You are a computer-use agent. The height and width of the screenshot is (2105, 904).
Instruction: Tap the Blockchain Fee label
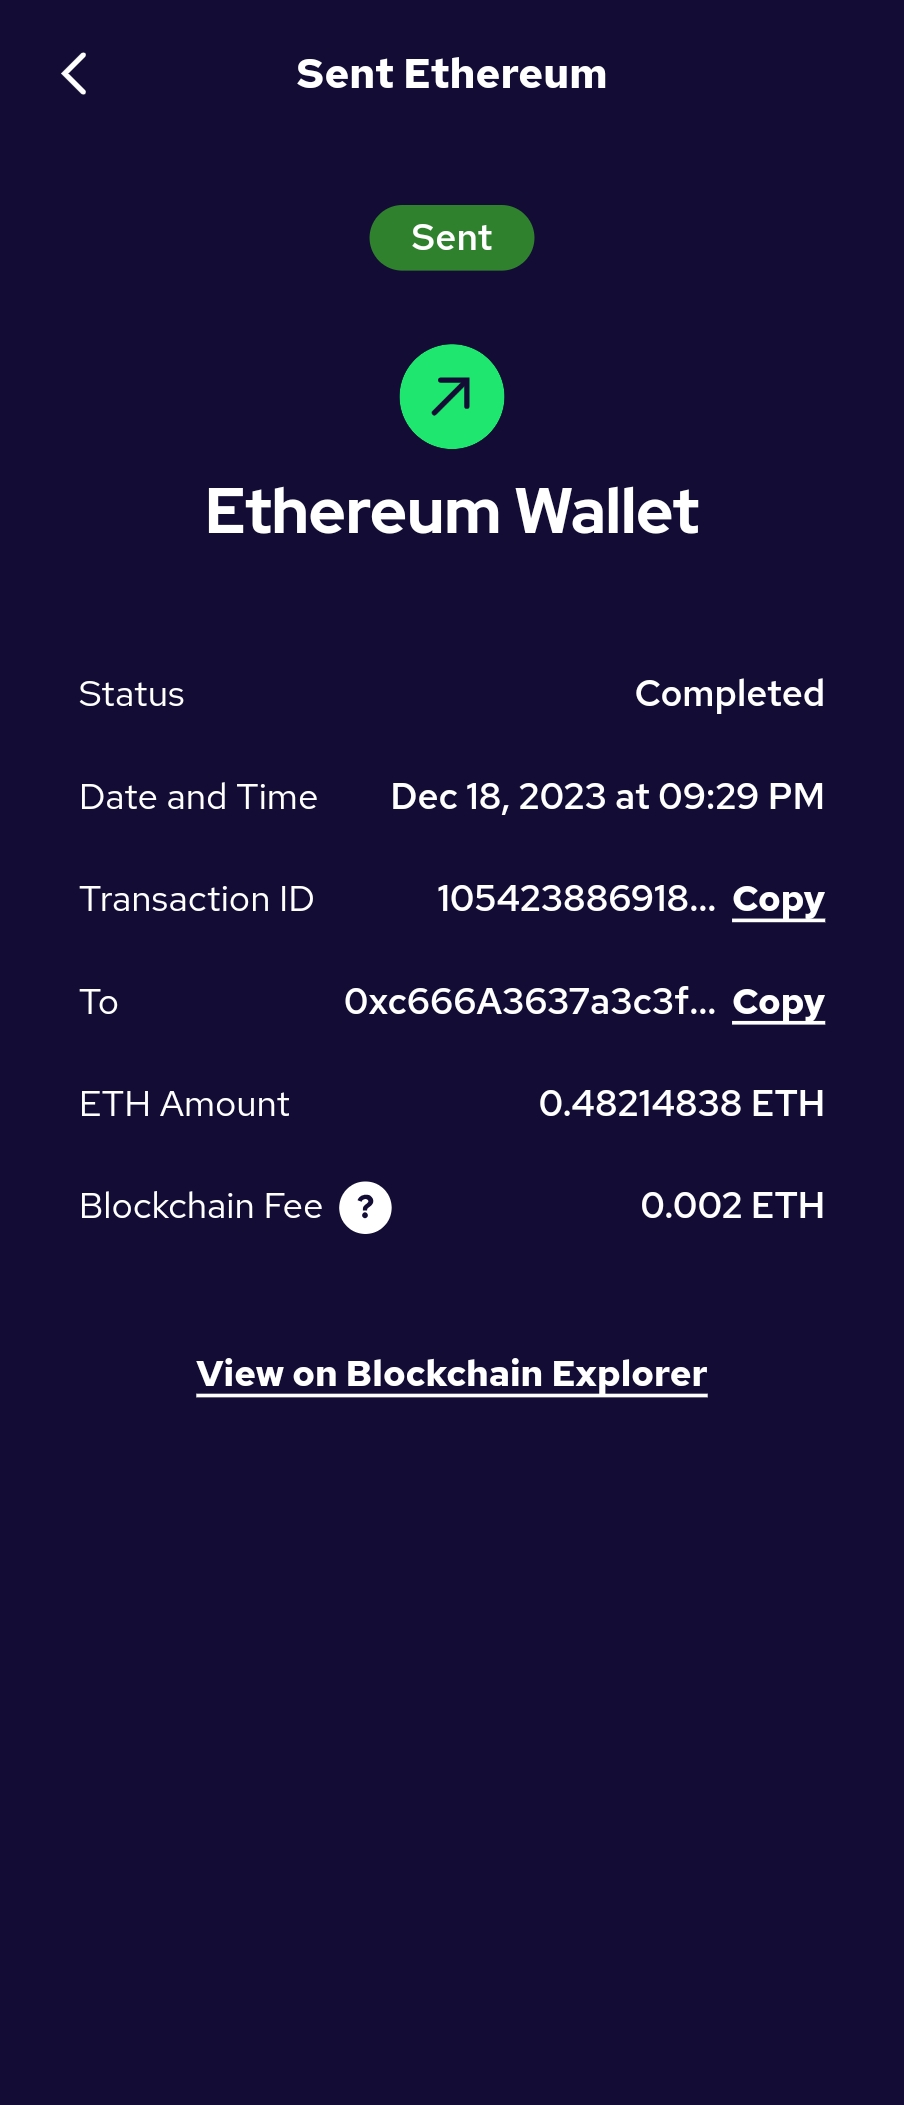201,1206
